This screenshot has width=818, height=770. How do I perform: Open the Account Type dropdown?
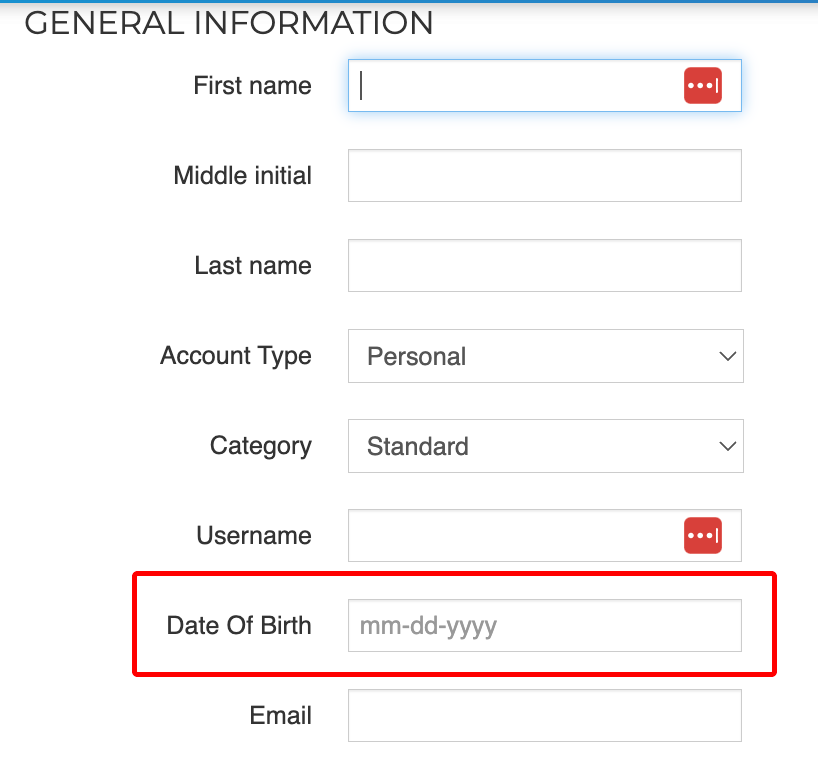[546, 356]
